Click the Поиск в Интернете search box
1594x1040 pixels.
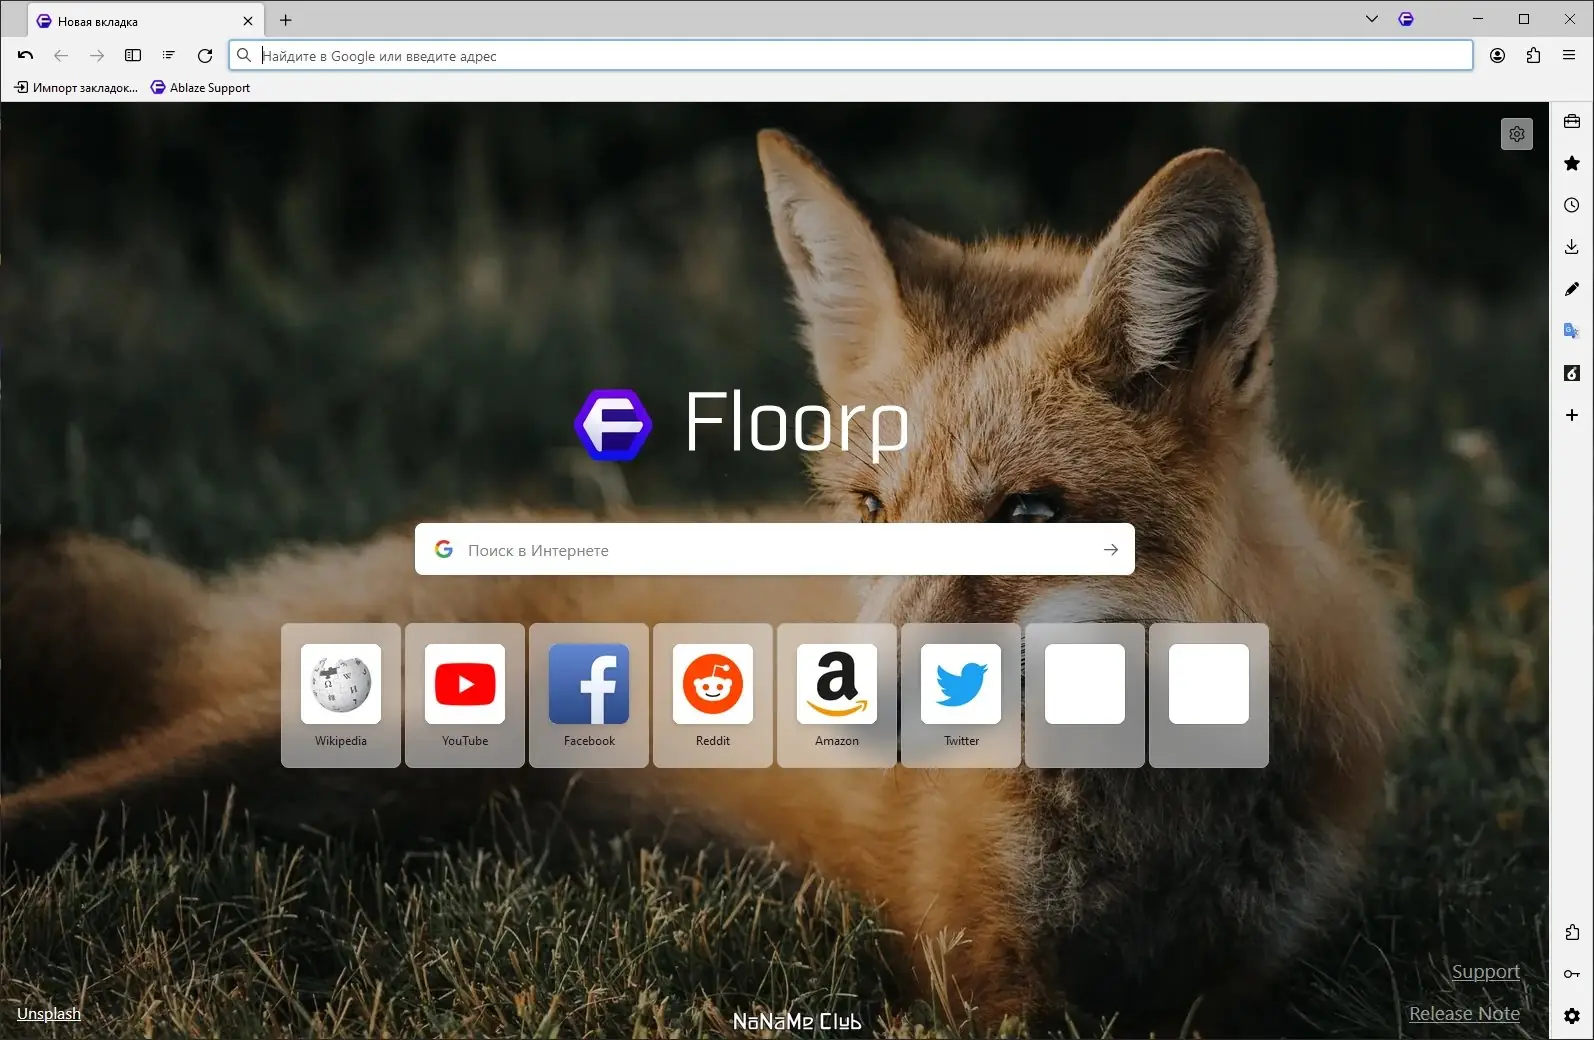[x=775, y=549]
